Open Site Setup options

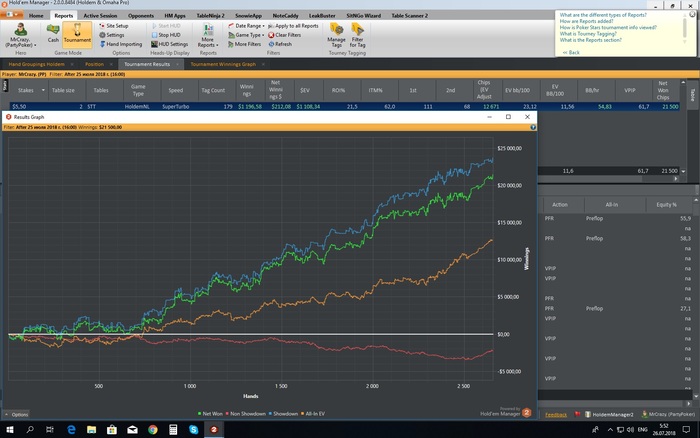click(113, 26)
